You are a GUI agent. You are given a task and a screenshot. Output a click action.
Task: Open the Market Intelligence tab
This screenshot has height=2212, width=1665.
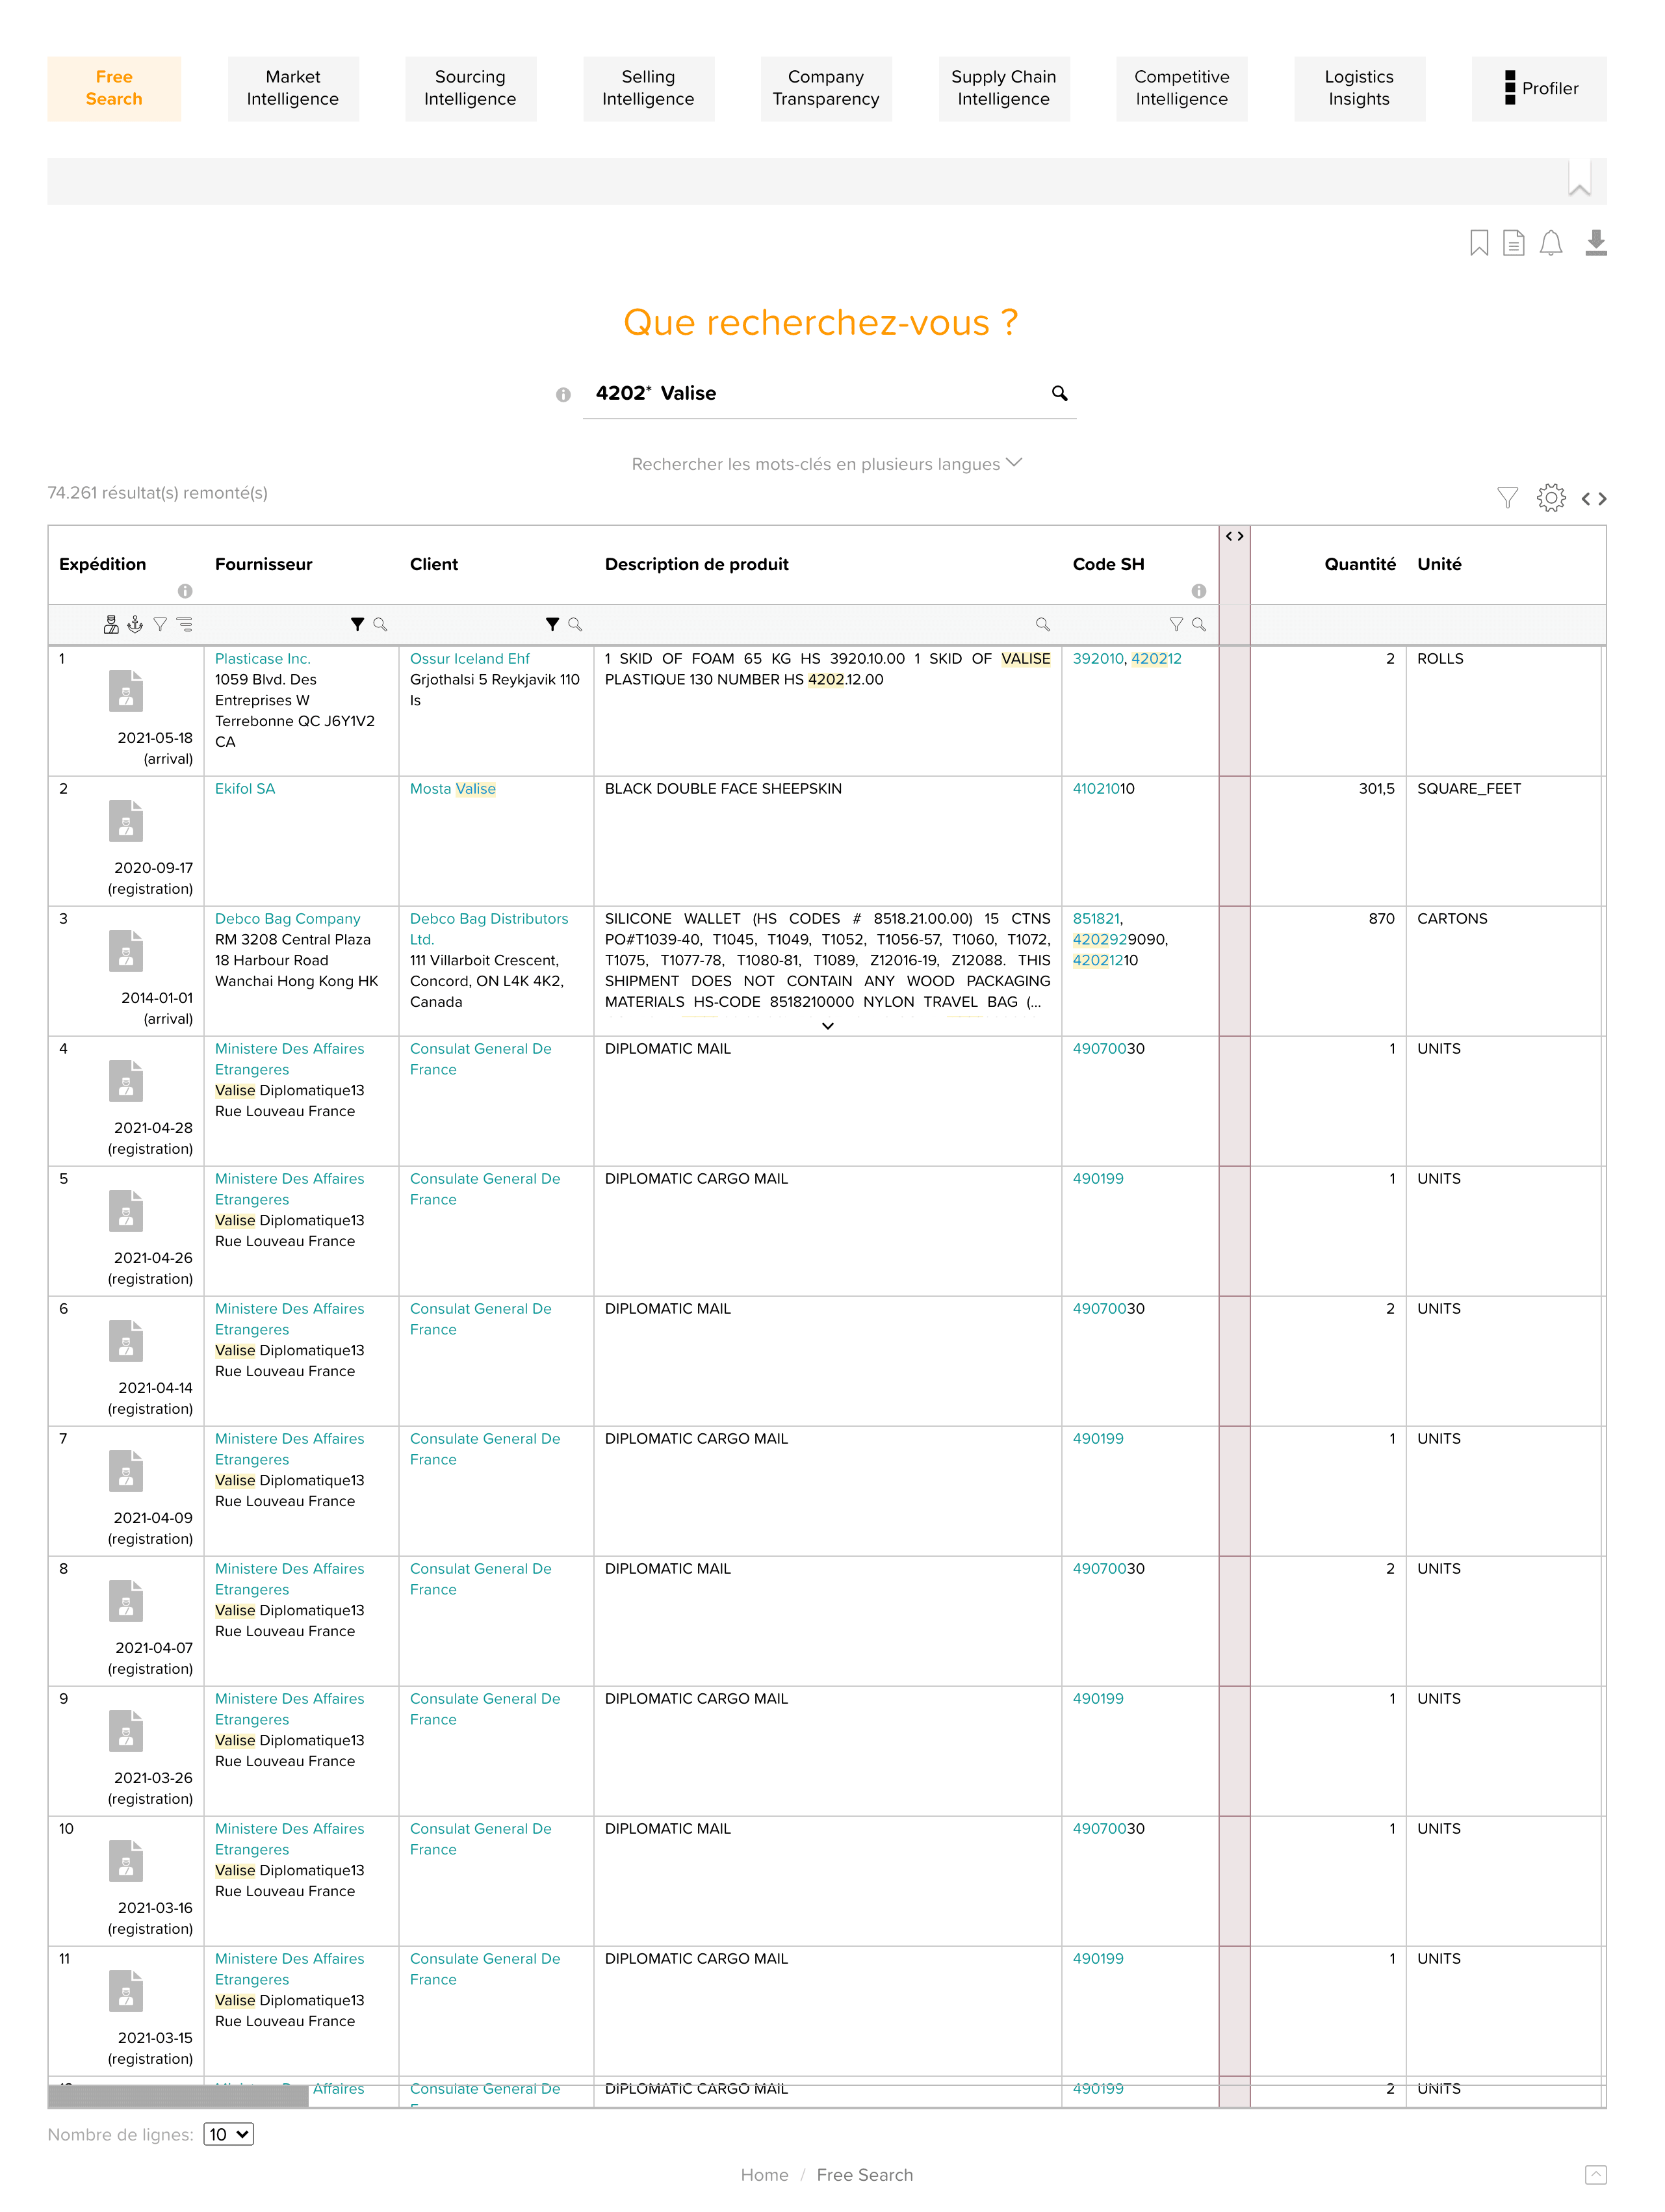pos(292,88)
